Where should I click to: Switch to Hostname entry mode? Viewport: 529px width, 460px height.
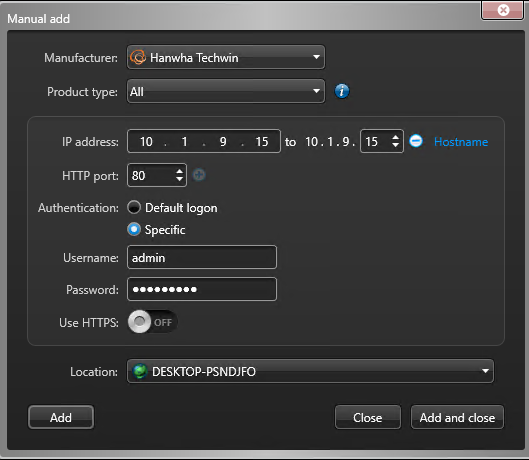pyautogui.click(x=461, y=142)
